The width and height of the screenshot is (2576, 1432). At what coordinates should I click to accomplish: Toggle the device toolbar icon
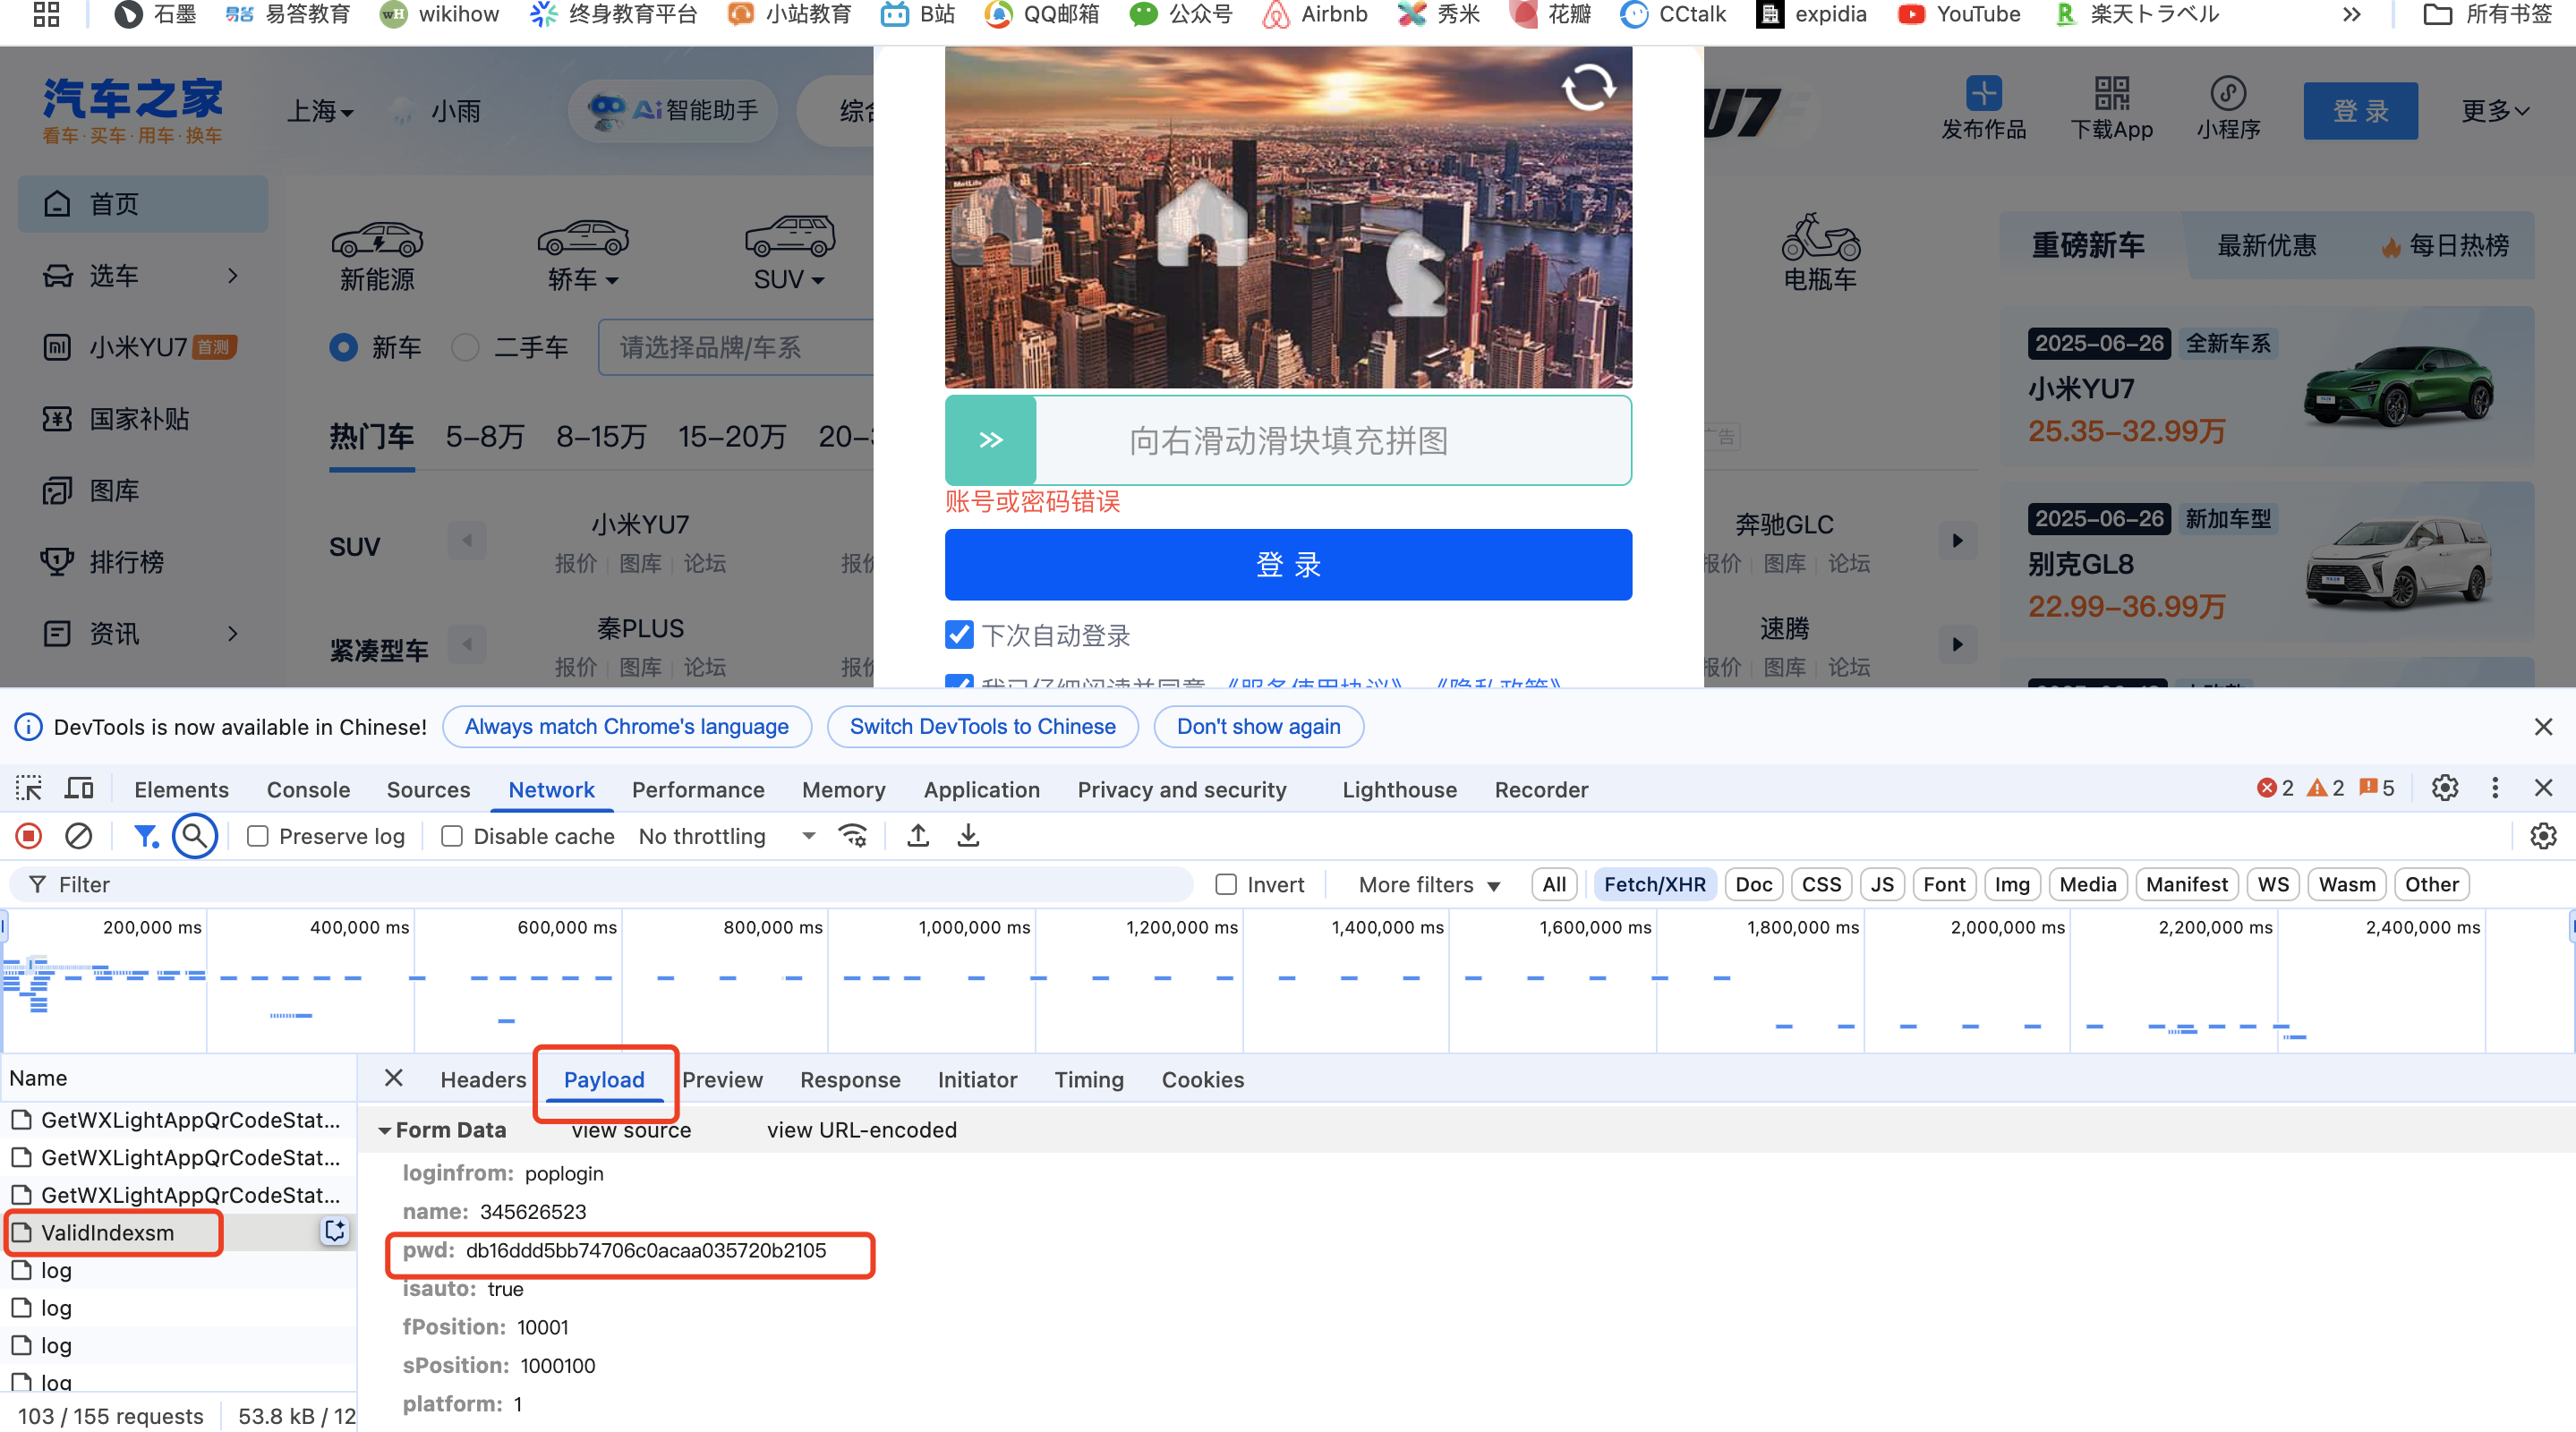[x=79, y=788]
